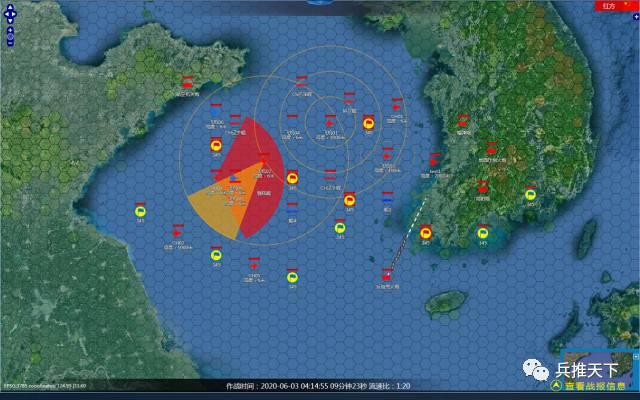640x400 pixels.
Task: Pan the map down with the arrow
Action: pos(10,20)
